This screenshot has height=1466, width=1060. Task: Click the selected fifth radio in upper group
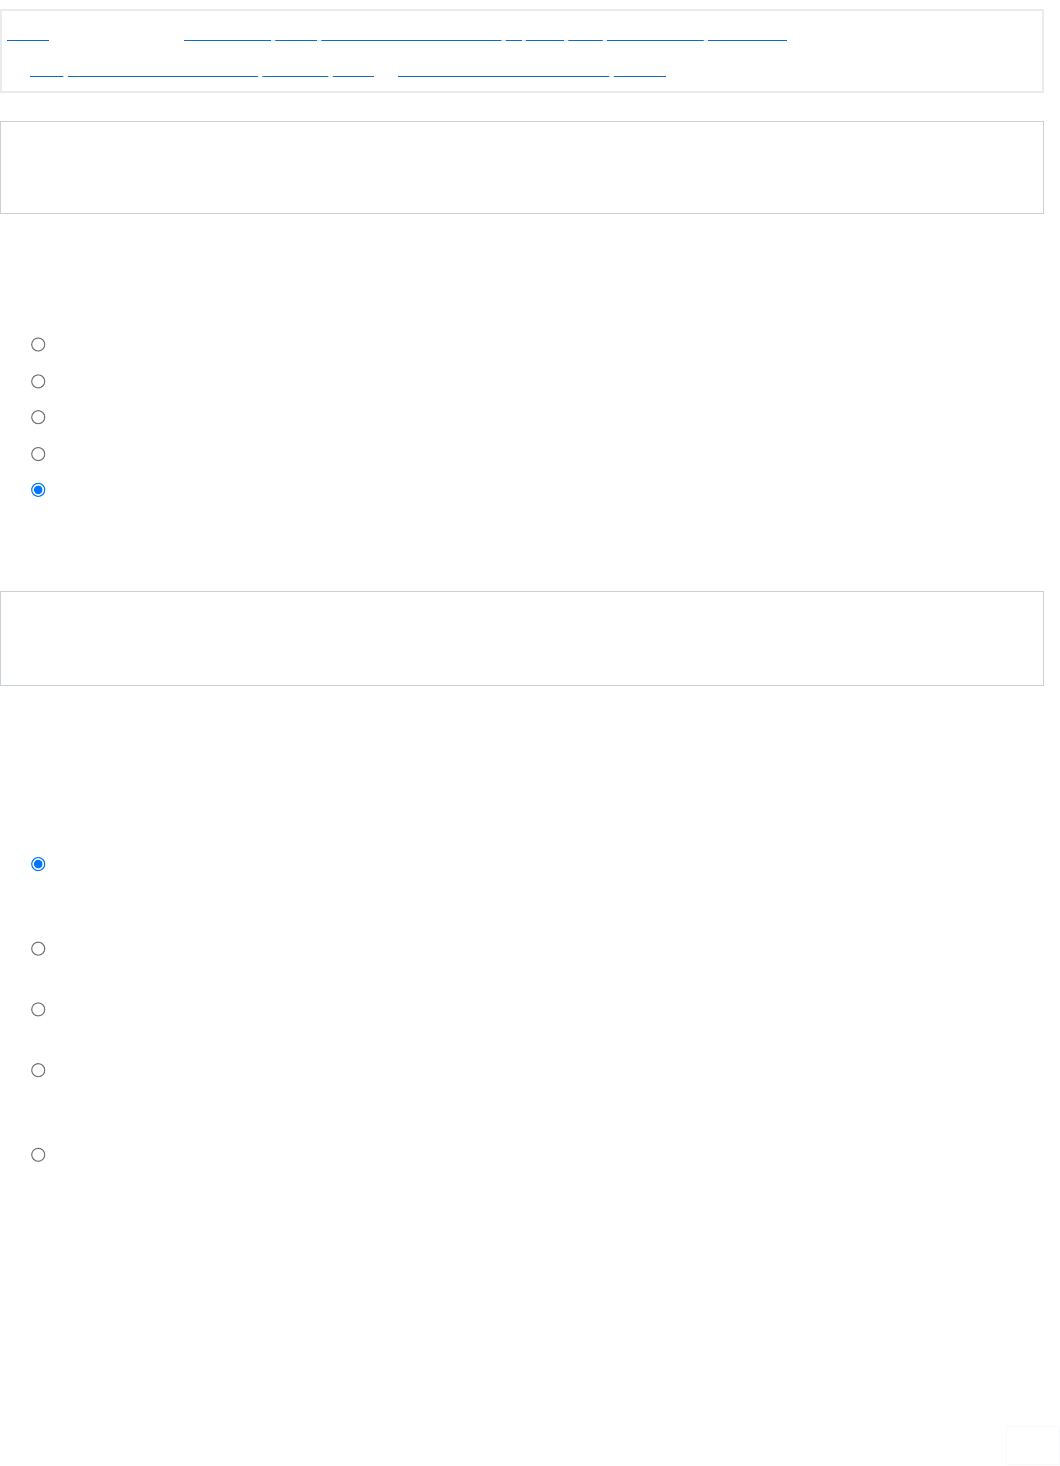coord(38,490)
